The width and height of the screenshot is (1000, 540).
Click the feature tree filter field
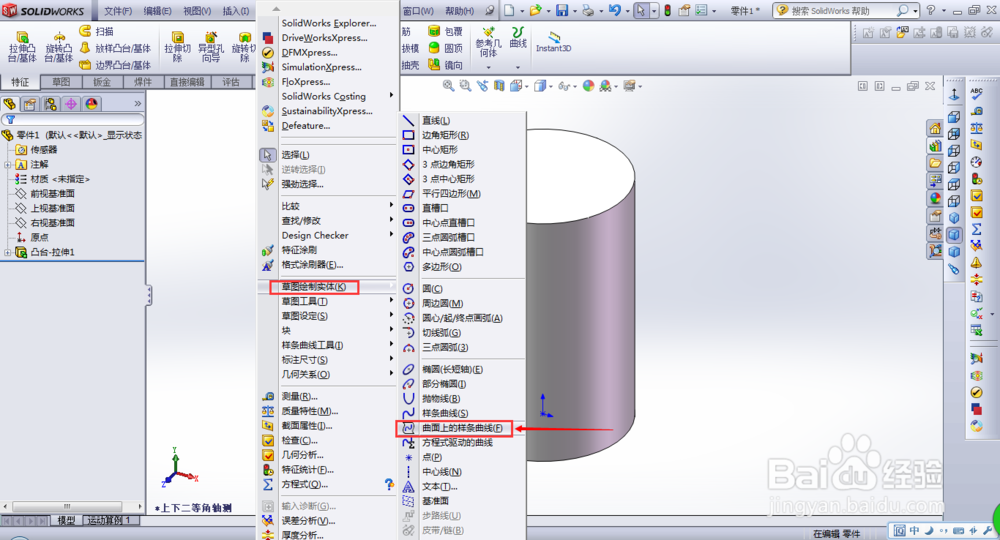click(x=73, y=119)
